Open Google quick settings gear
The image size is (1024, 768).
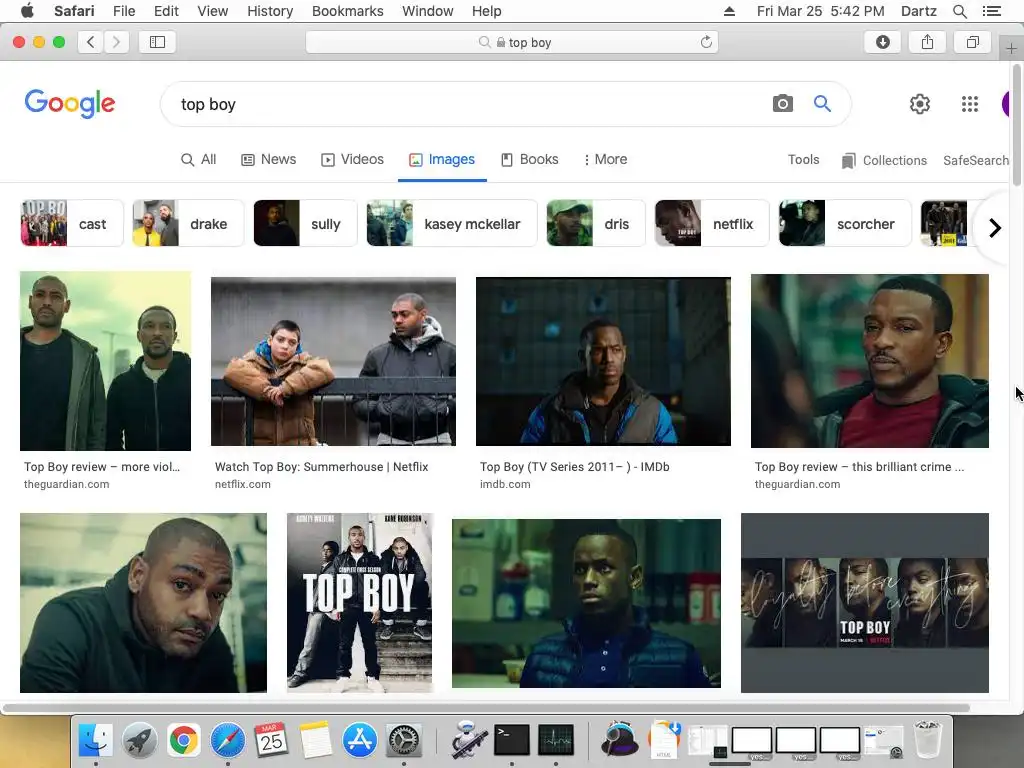920,104
